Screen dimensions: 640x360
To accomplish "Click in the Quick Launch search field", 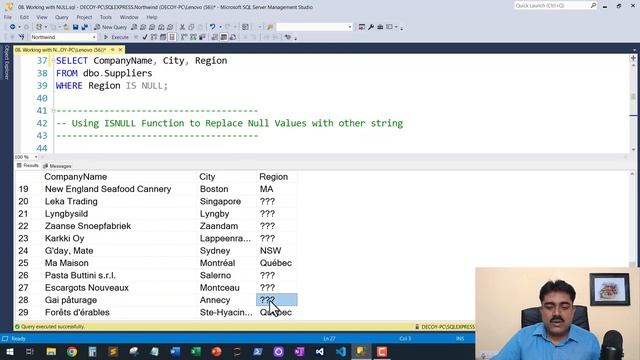I will tap(552, 6).
